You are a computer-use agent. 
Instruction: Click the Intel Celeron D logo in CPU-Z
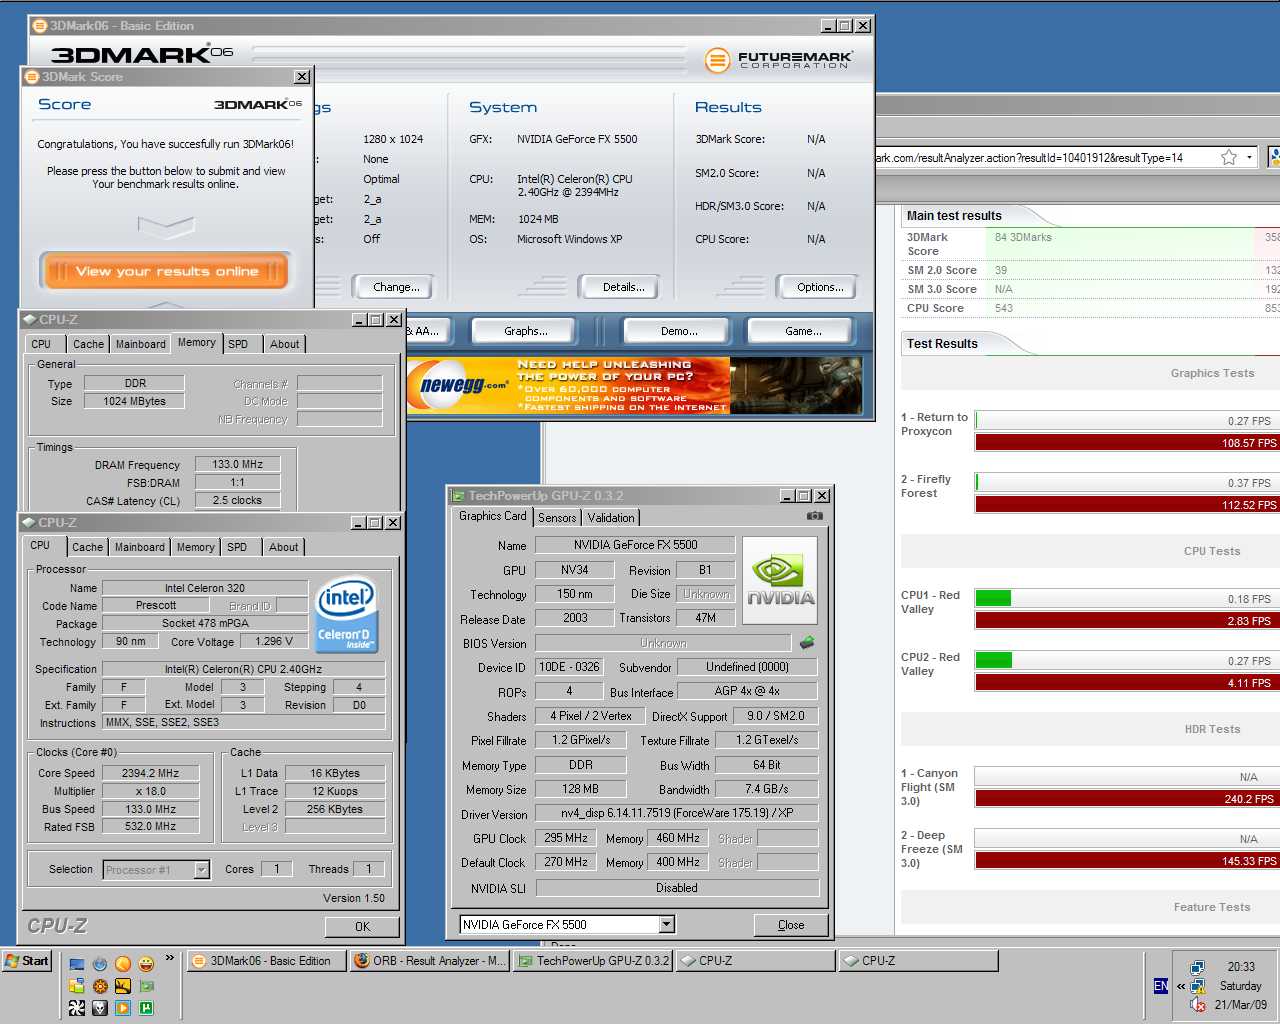346,615
